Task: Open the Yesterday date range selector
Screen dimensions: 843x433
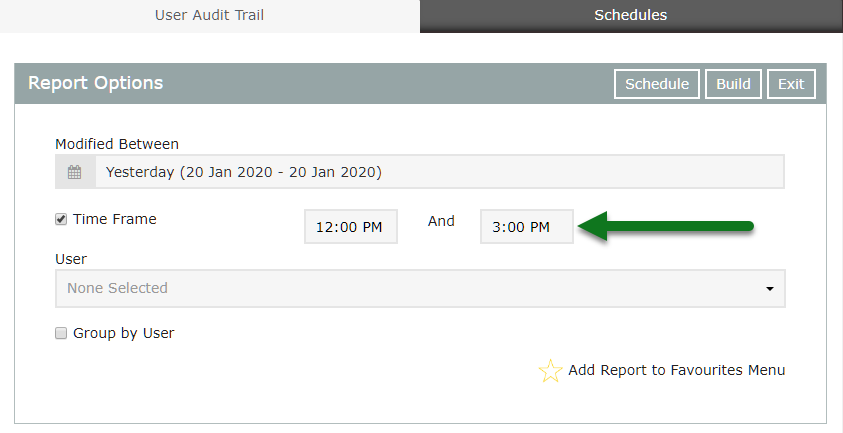Action: point(440,172)
